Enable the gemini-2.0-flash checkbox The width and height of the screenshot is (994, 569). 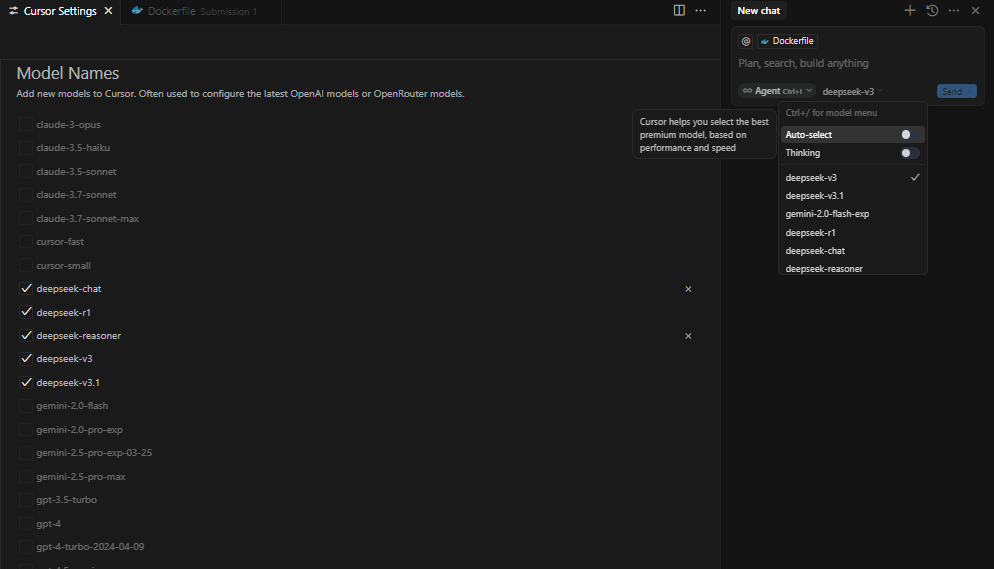(25, 406)
